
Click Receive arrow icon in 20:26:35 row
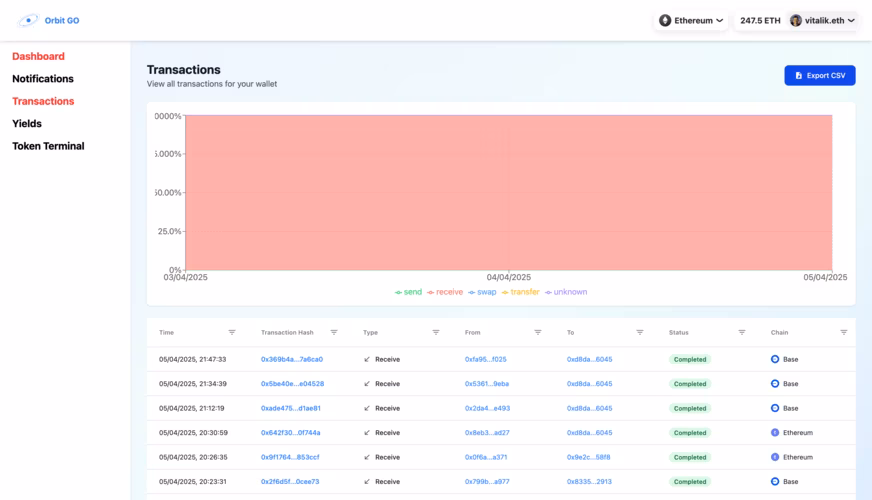pos(367,457)
